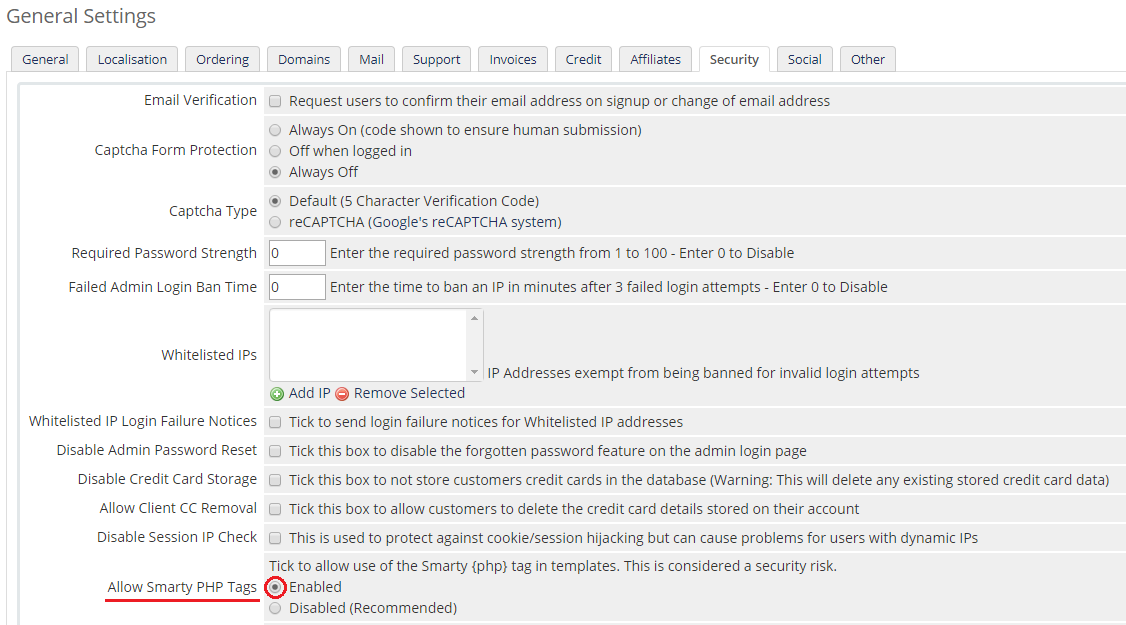This screenshot has height=625, width=1126.
Task: Click the Failed Admin Login Ban Time field
Action: click(297, 287)
